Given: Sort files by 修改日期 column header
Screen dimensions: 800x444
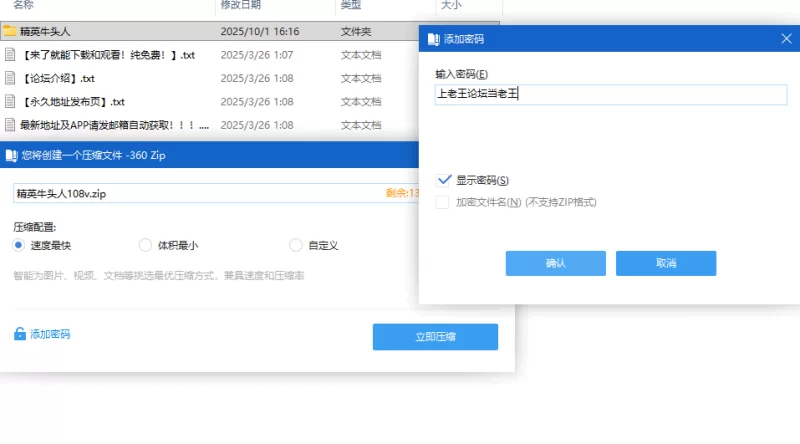Looking at the screenshot, I should (240, 5).
